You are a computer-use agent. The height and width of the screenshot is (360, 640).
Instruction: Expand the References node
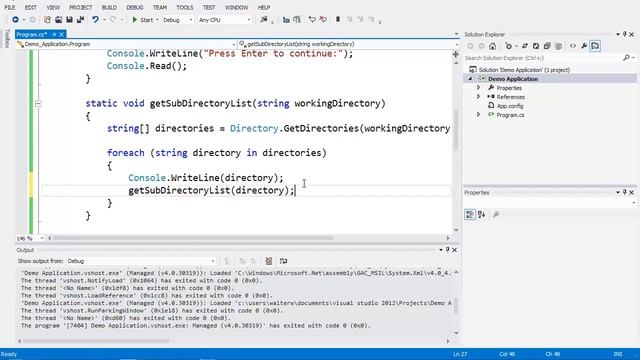point(478,97)
